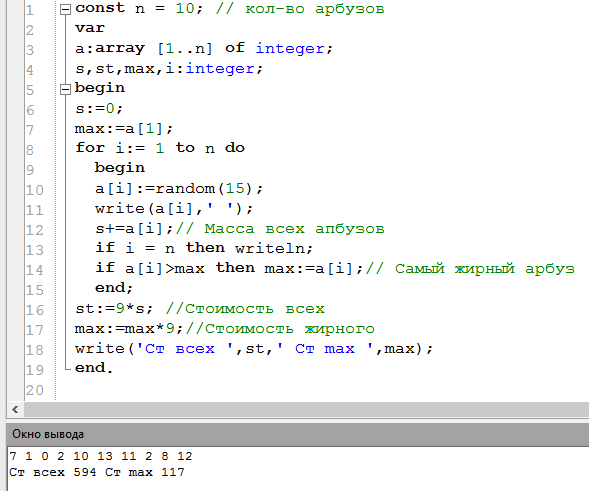
Task: Click the number 15 inside random(15)
Action: coord(235,188)
